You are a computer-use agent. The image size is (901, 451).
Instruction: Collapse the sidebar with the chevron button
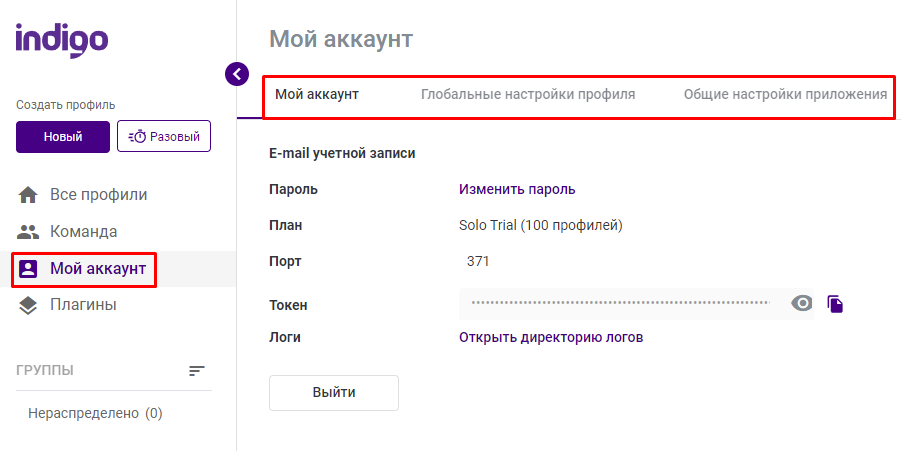point(237,74)
